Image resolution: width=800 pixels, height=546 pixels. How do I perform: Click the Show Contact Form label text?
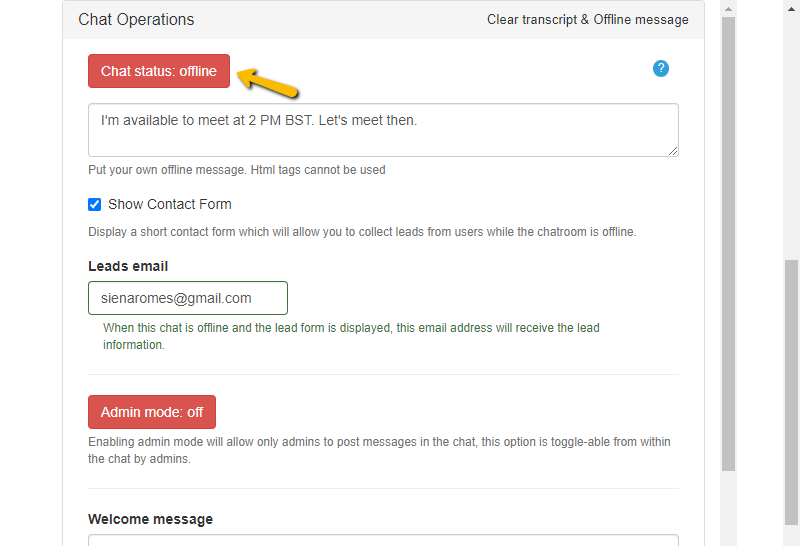170,205
